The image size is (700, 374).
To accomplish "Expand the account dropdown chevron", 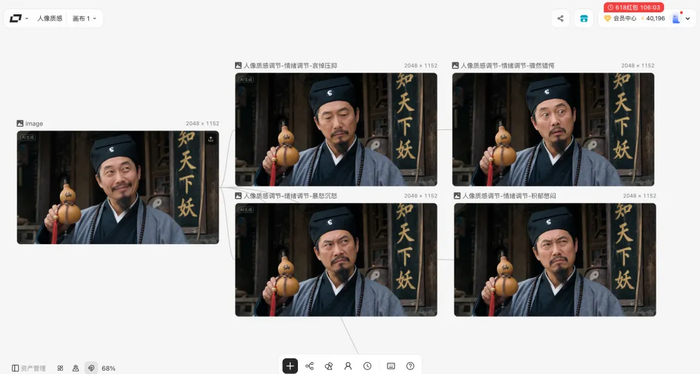I will (688, 19).
